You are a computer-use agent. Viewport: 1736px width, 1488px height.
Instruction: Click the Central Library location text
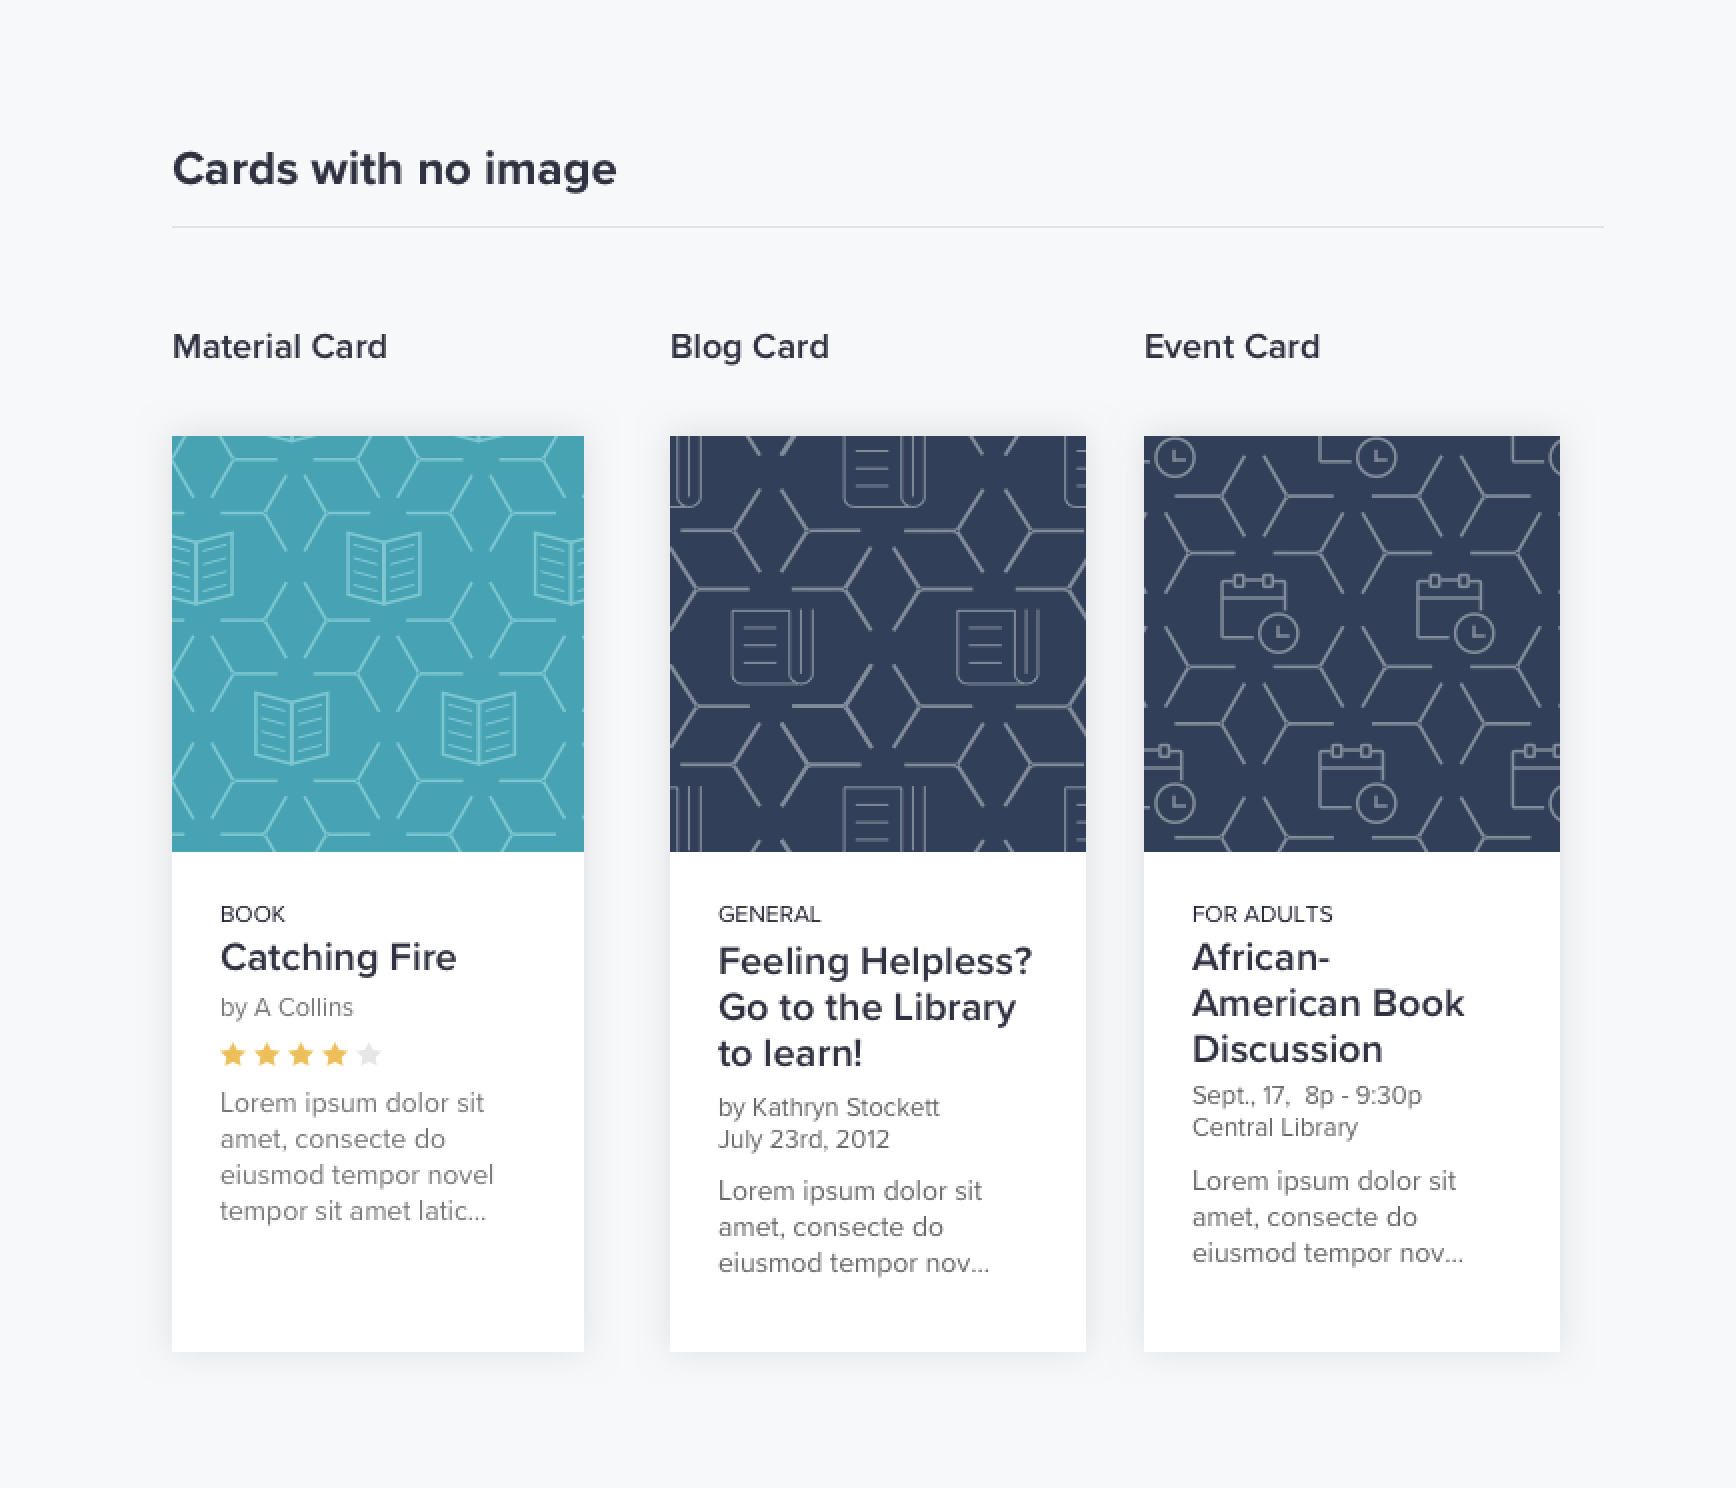1275,1127
